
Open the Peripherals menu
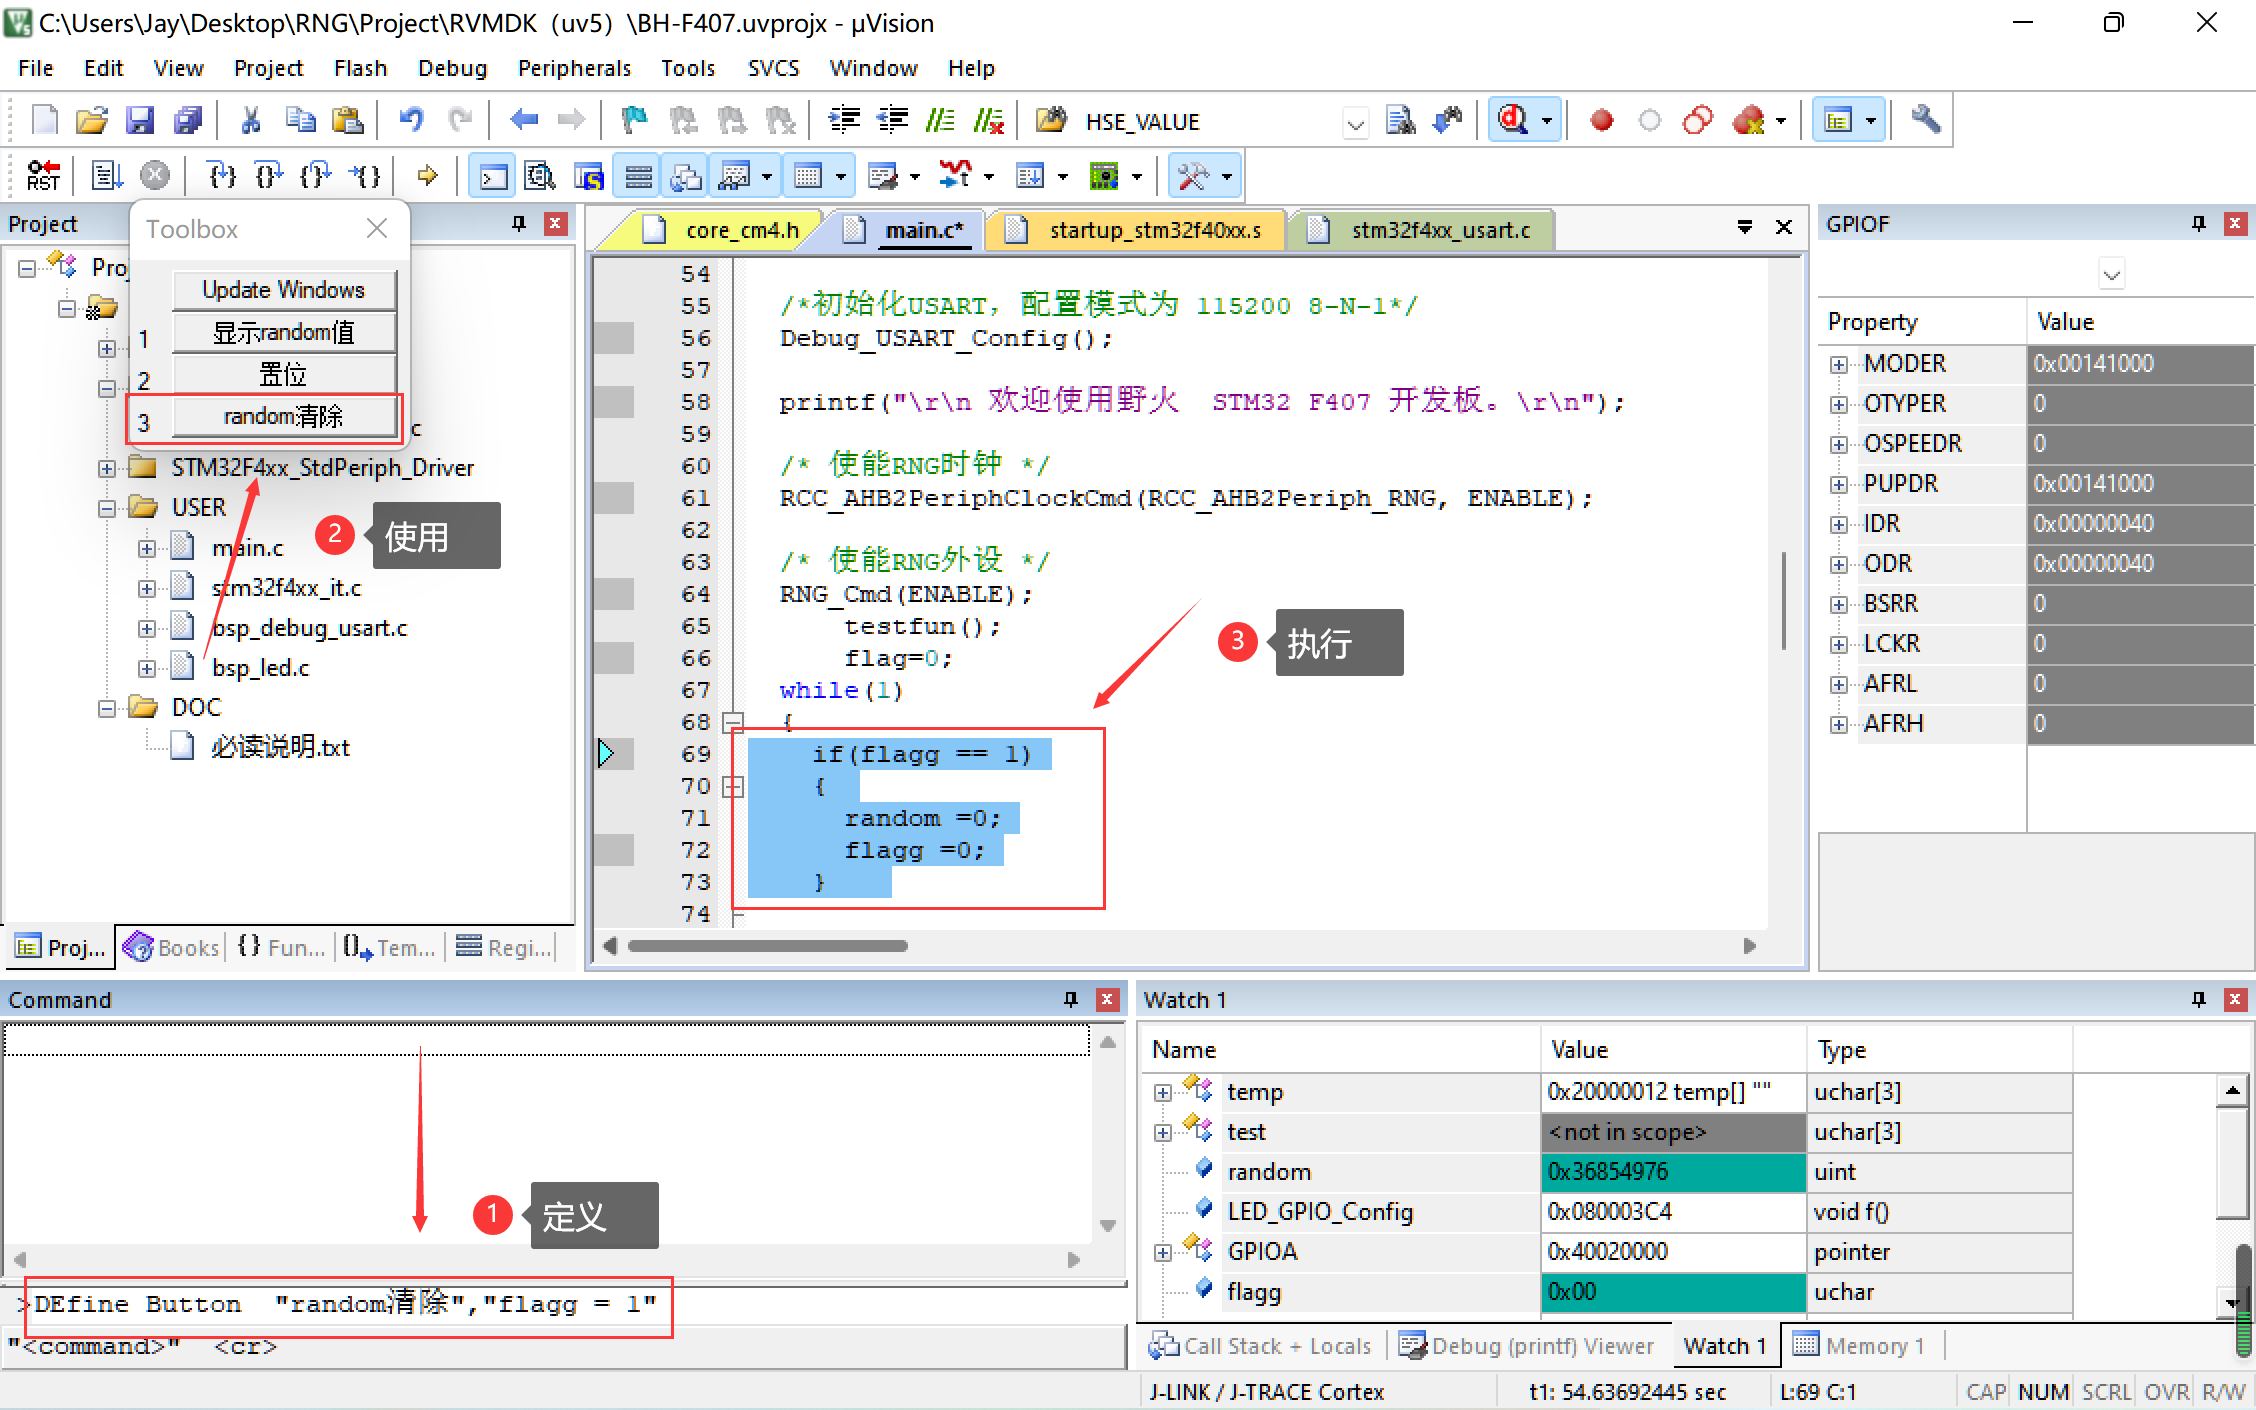574,68
